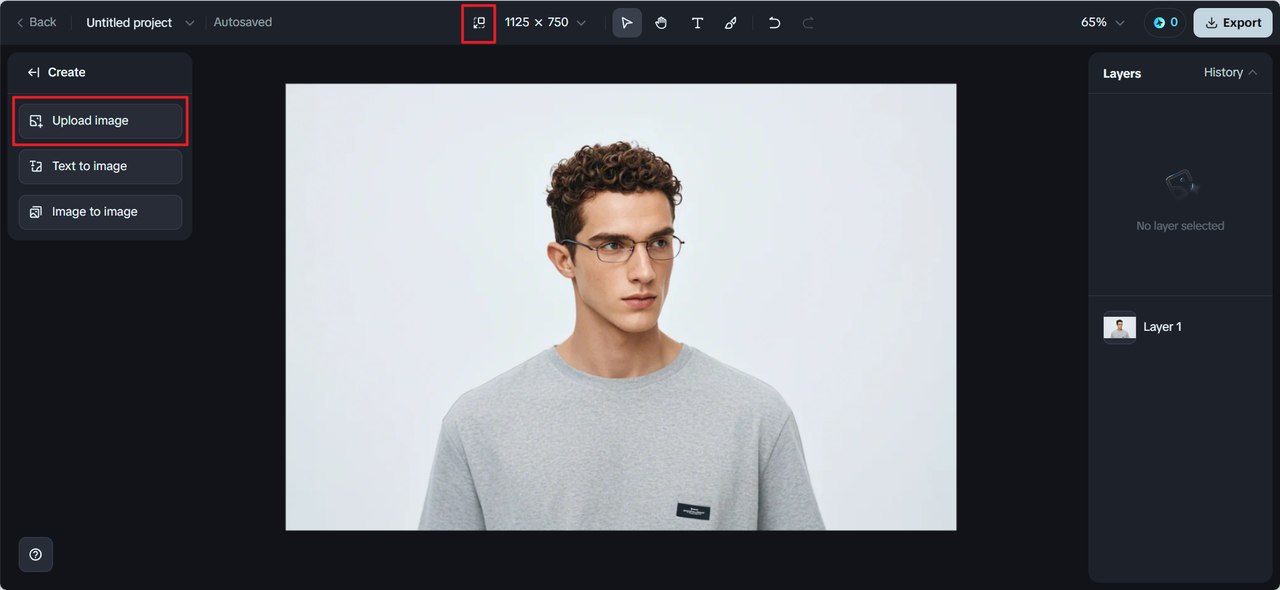Click the Autosaved status text

pyautogui.click(x=243, y=22)
